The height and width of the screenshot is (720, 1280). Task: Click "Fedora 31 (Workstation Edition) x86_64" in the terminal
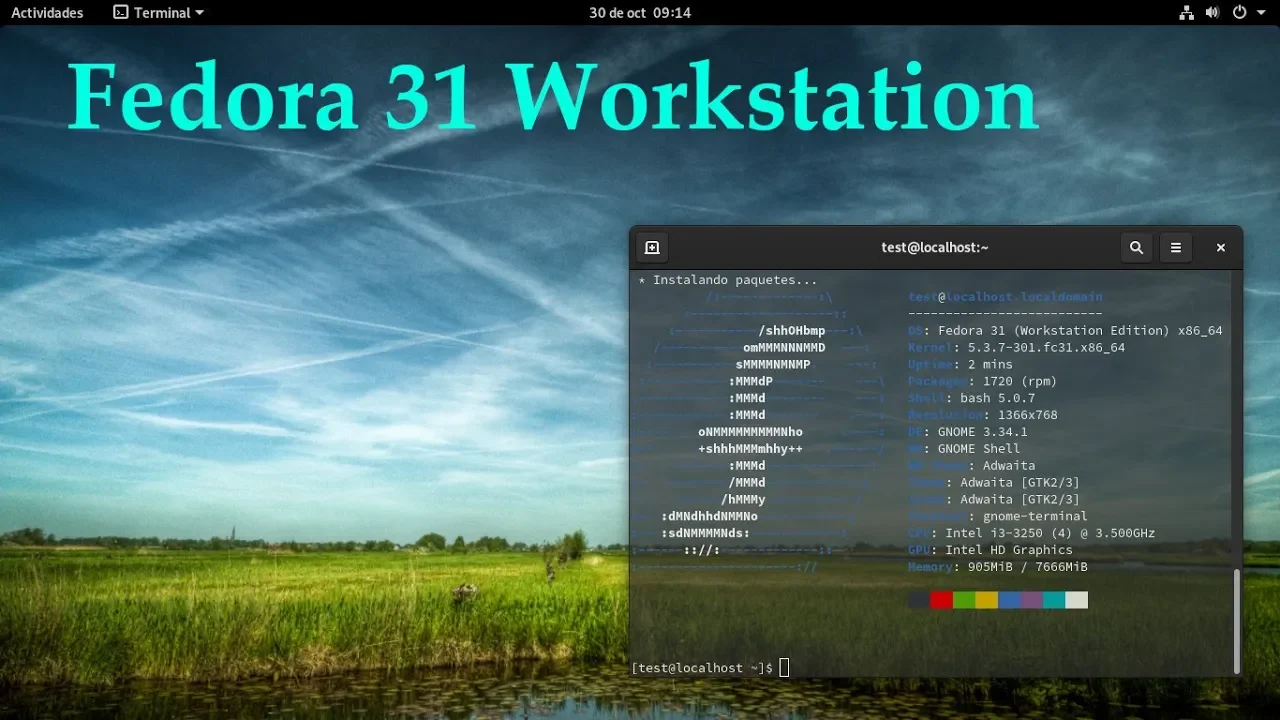(1080, 331)
